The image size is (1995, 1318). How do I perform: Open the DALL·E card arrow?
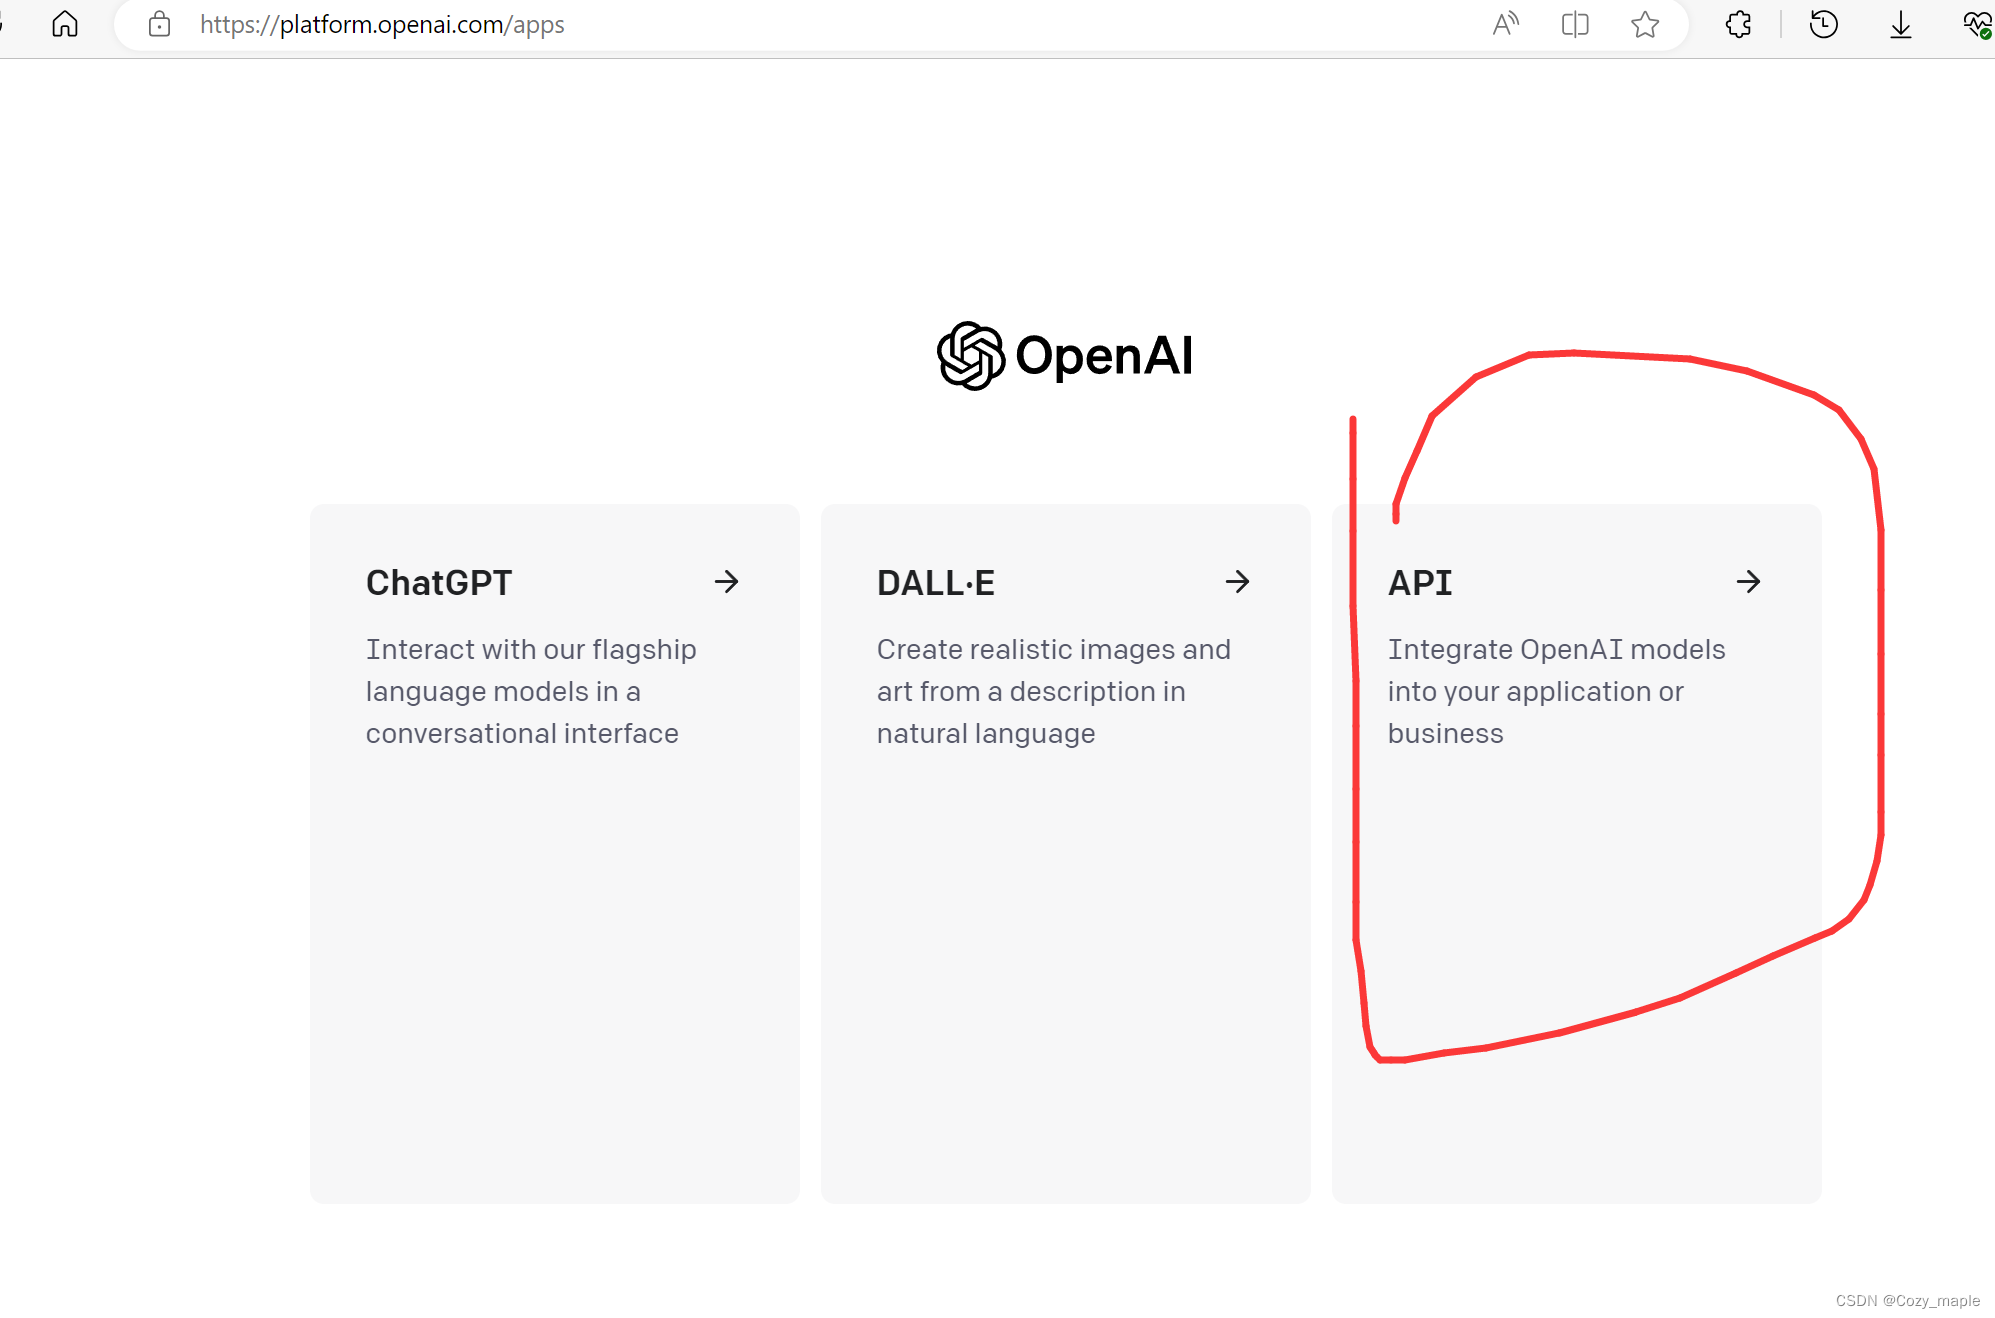click(x=1238, y=582)
